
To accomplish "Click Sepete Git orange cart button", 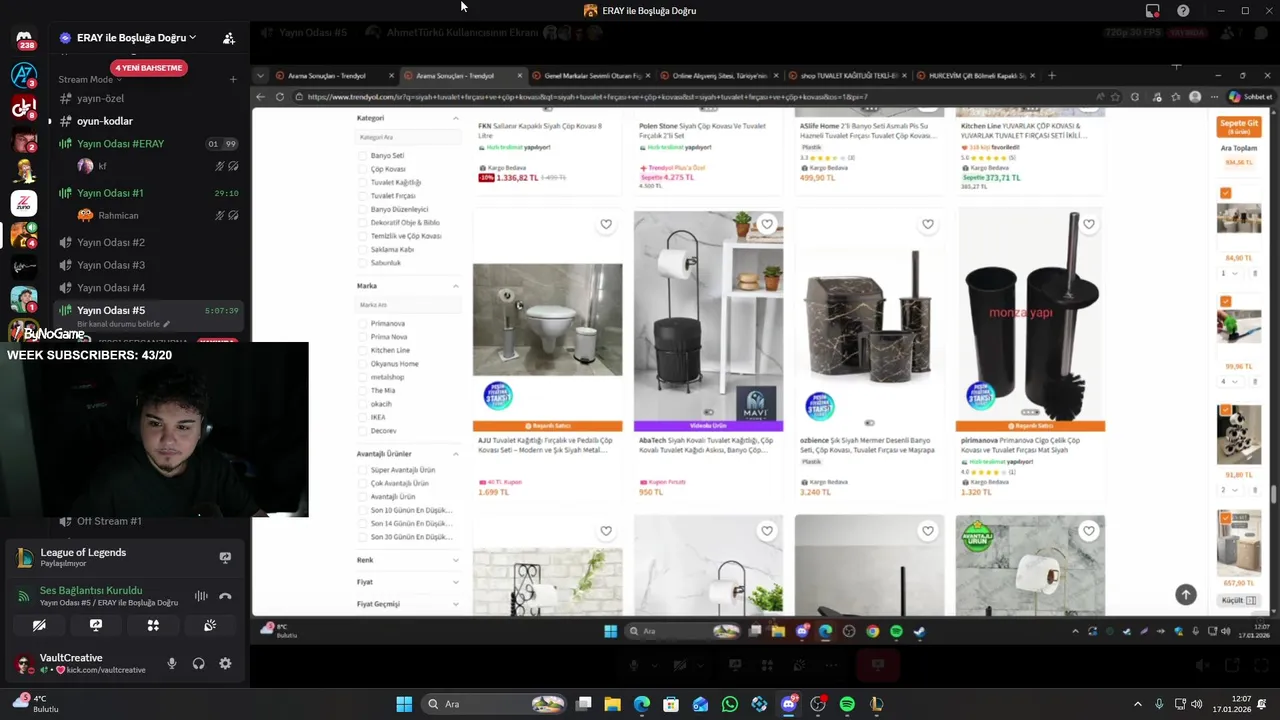I will (x=1238, y=127).
